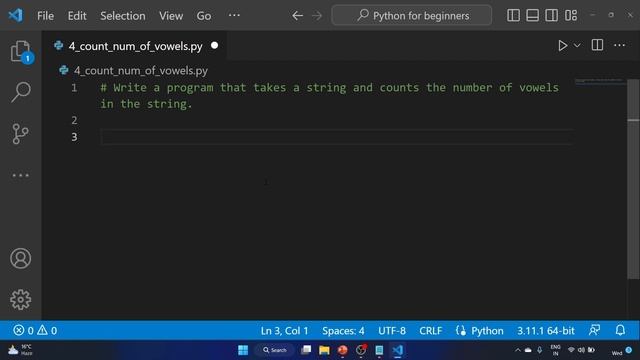Click Windows taskbar Search box
640x360 pixels.
[x=275, y=350]
